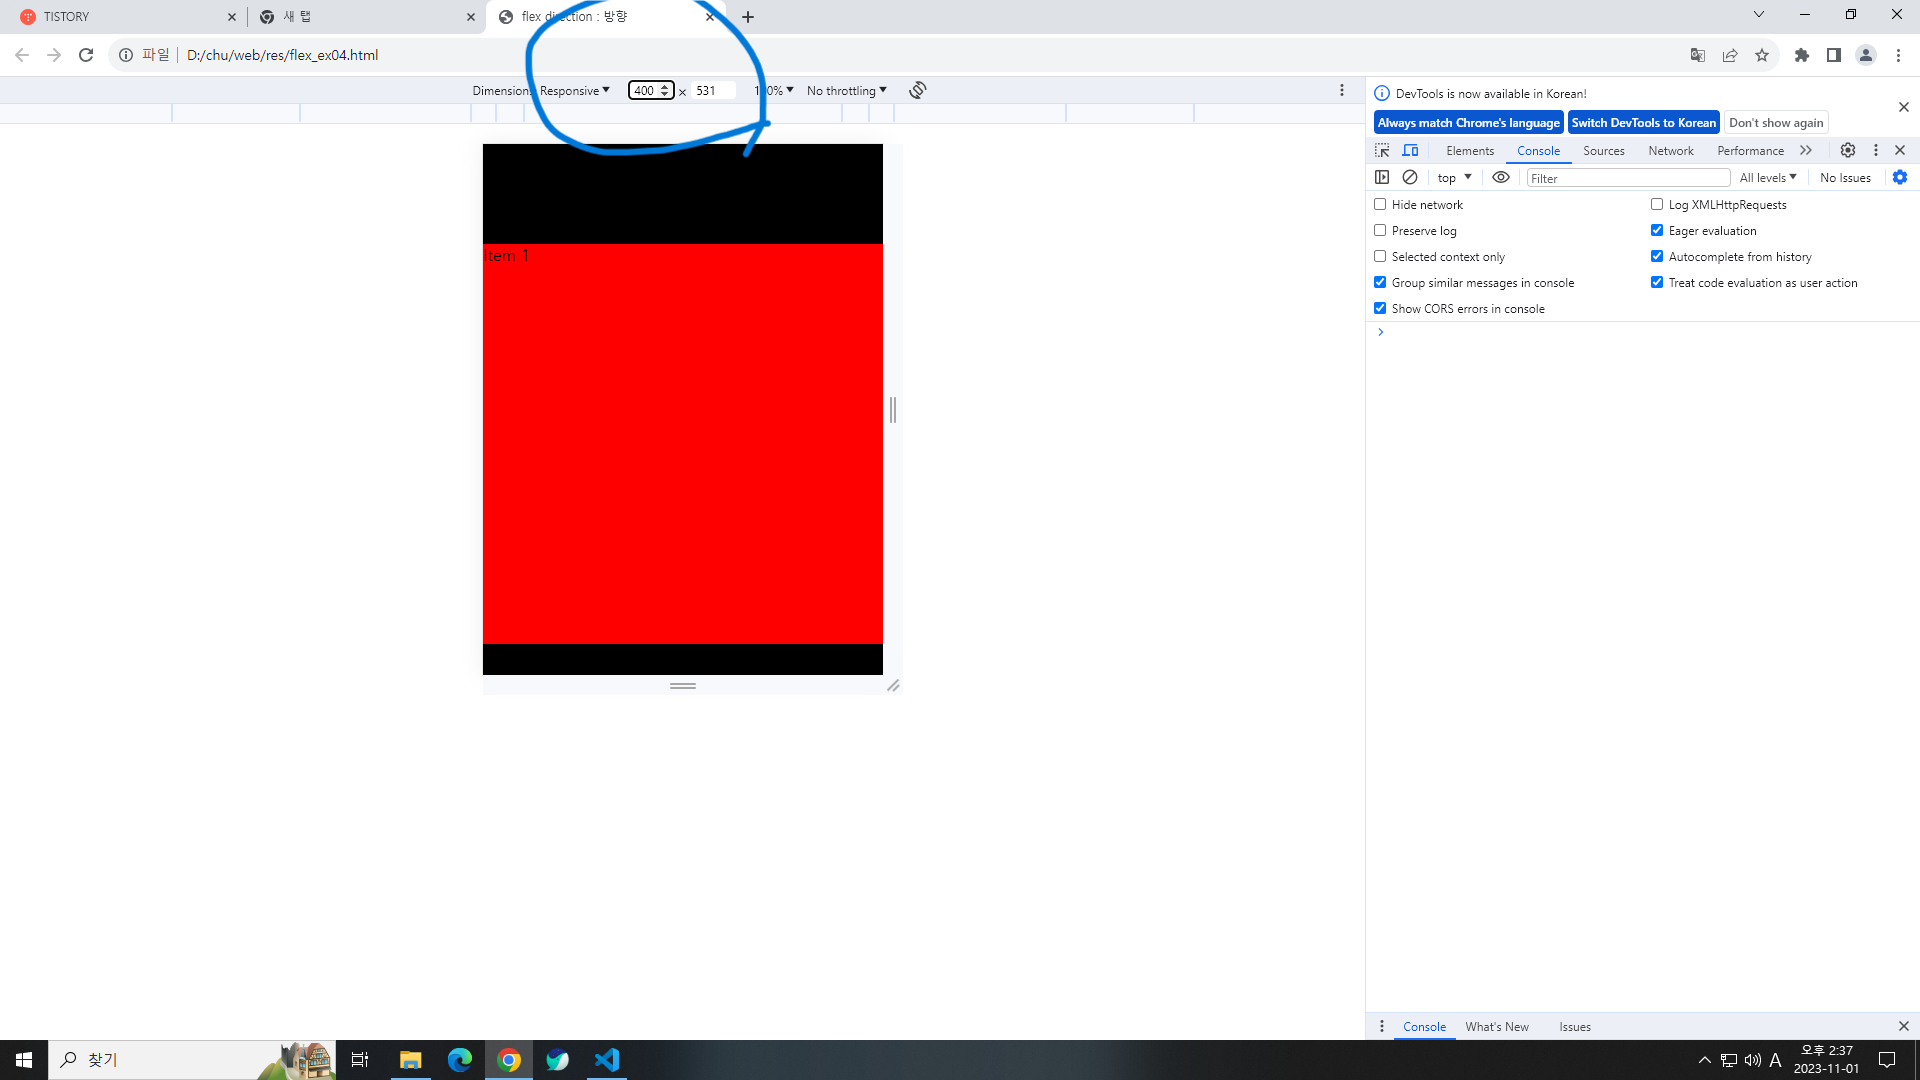Viewport: 1920px width, 1080px height.
Task: Open the Responsive dimensions dropdown
Action: click(x=574, y=90)
